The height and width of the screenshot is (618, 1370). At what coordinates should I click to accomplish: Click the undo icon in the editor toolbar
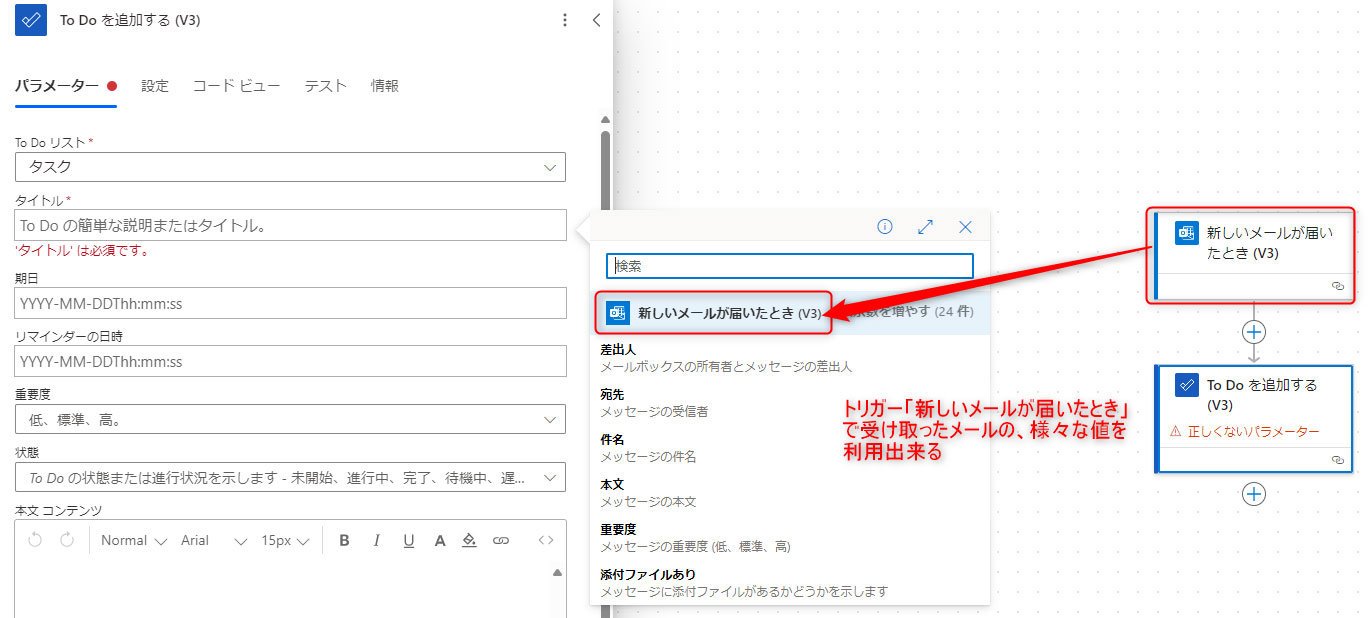[35, 540]
